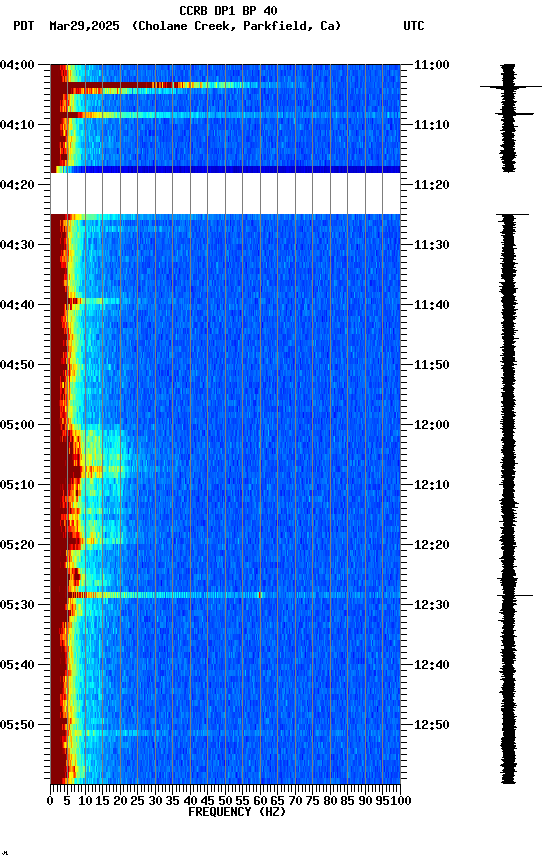Click the dark blue band before the data gap

coord(225,170)
